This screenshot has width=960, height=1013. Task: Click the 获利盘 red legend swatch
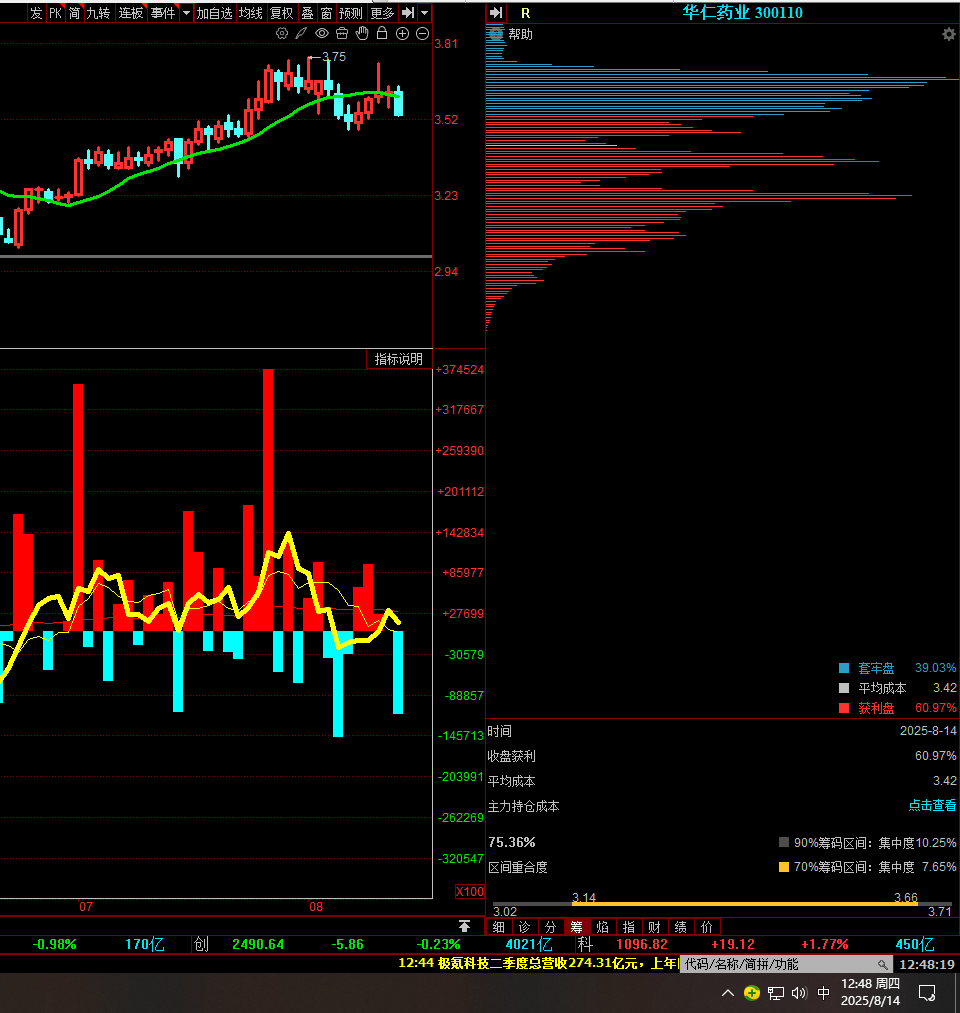point(844,708)
